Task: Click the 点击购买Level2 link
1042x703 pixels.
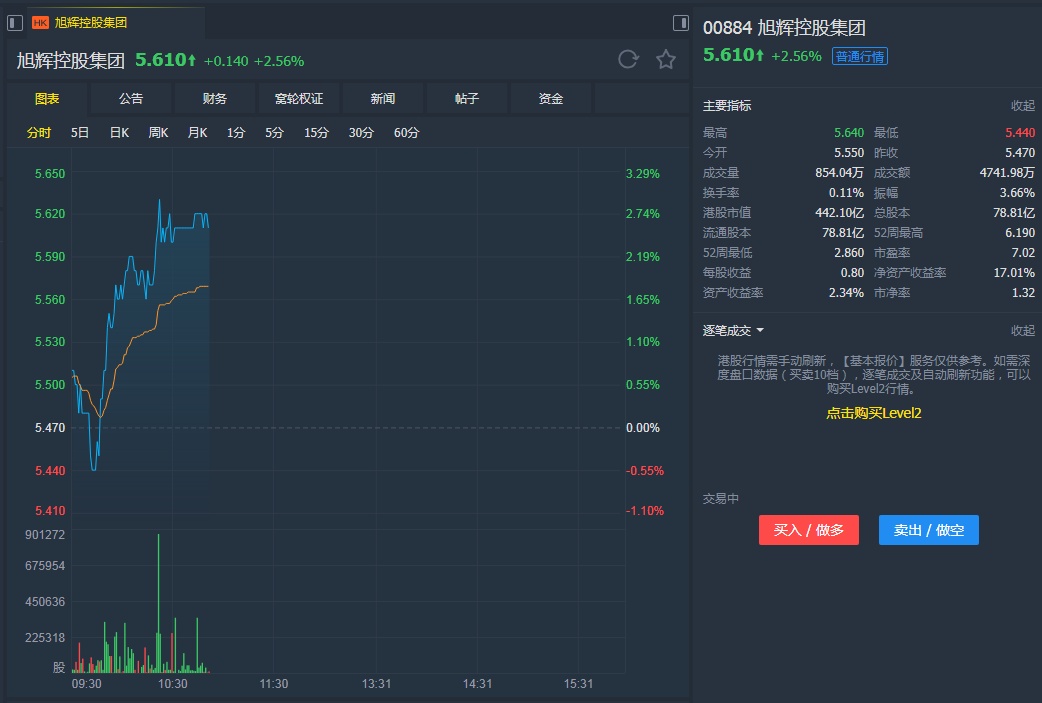Action: pyautogui.click(x=873, y=413)
